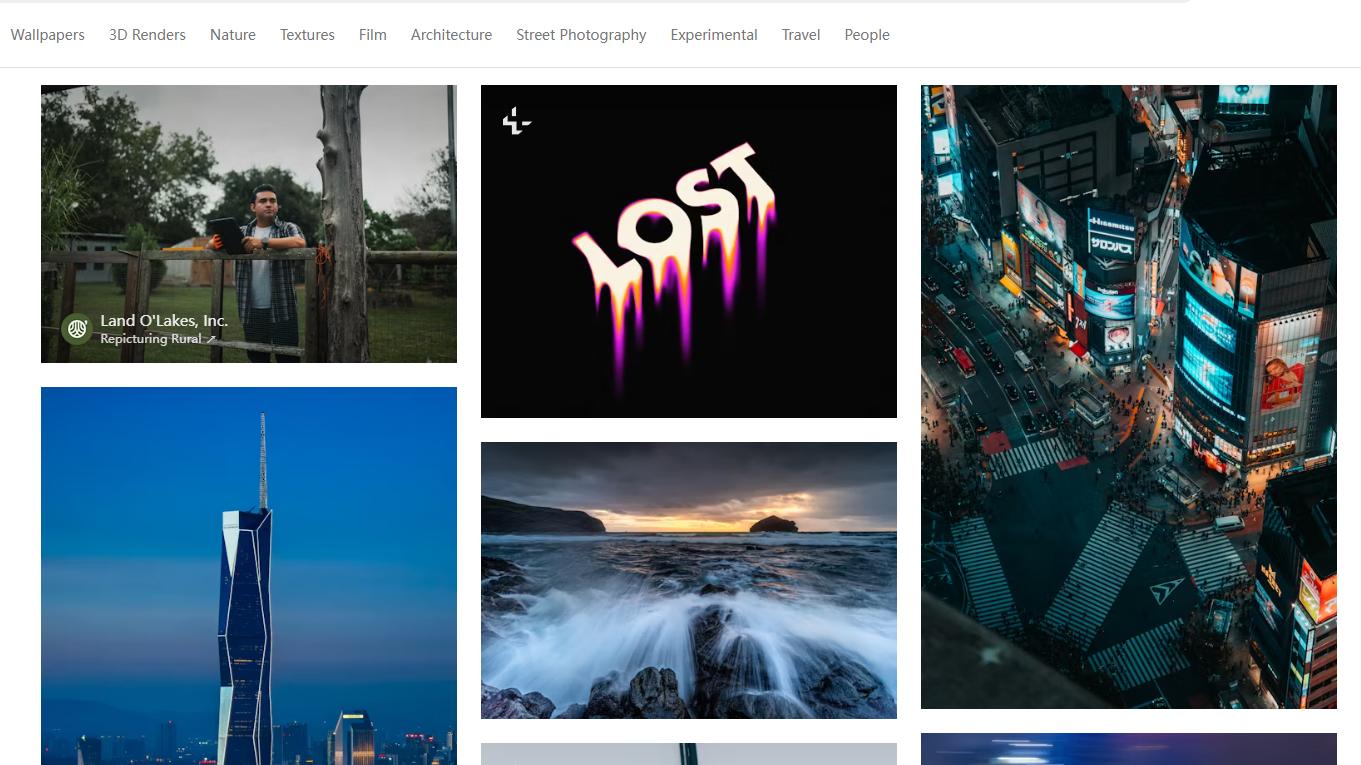Switch to the 3D Renders category
The height and width of the screenshot is (765, 1361).
147,35
